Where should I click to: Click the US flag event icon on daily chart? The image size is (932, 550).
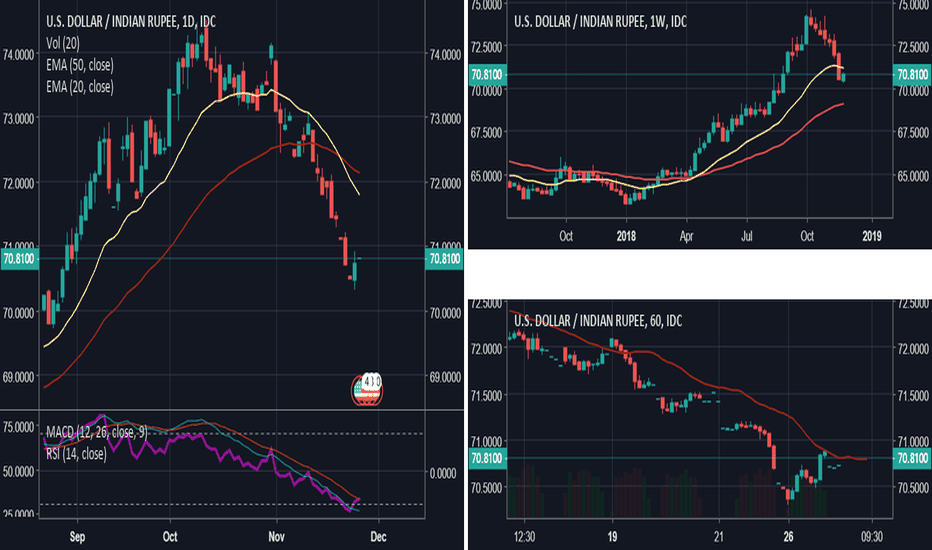tap(367, 389)
